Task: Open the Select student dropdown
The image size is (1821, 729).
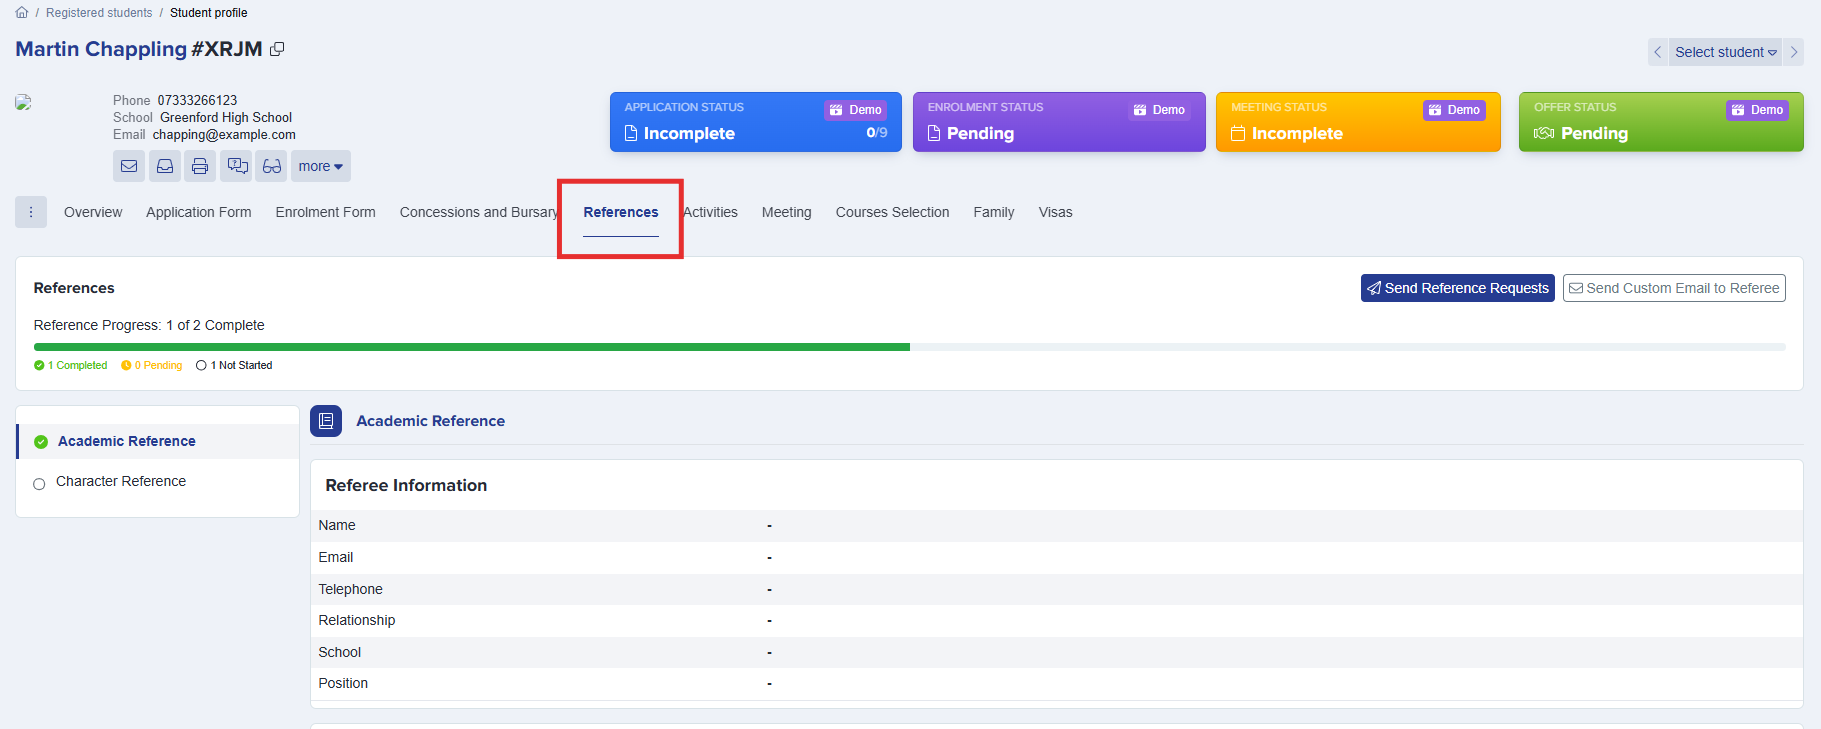Action: (1725, 52)
